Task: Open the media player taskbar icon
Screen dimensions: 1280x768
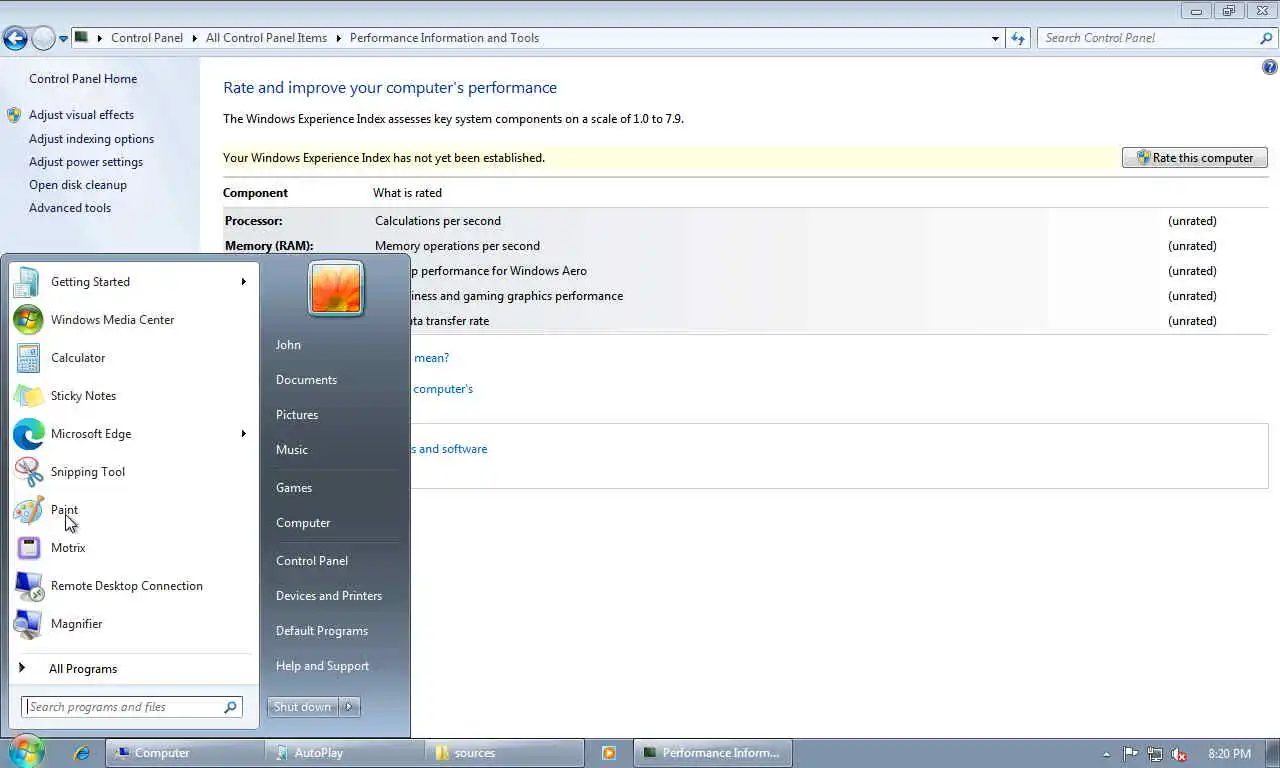Action: [x=608, y=753]
